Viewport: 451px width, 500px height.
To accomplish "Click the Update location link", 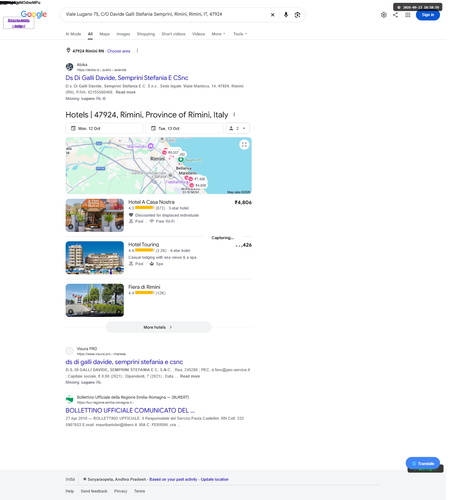I will (215, 479).
